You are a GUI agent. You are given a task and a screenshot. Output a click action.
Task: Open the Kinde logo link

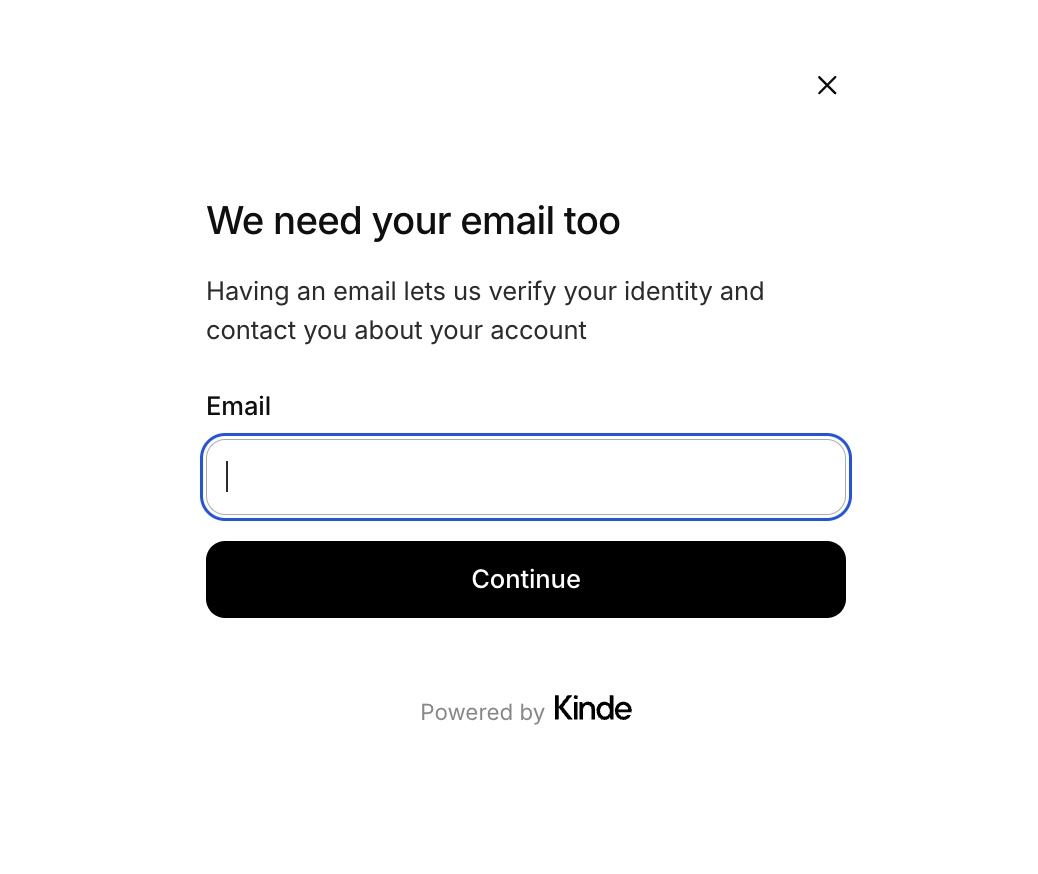tap(592, 708)
